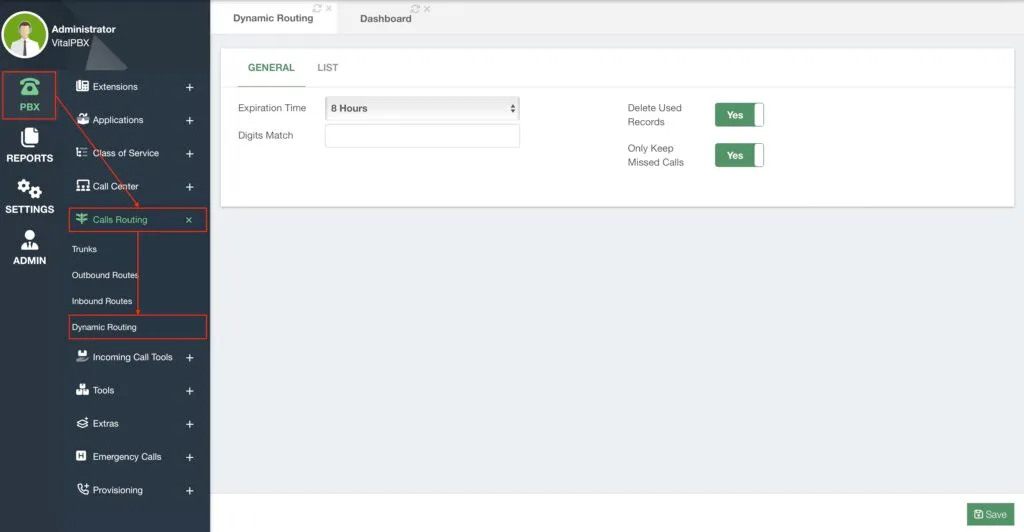This screenshot has width=1024, height=532.
Task: Click the Administrator avatar picture
Action: pos(25,35)
